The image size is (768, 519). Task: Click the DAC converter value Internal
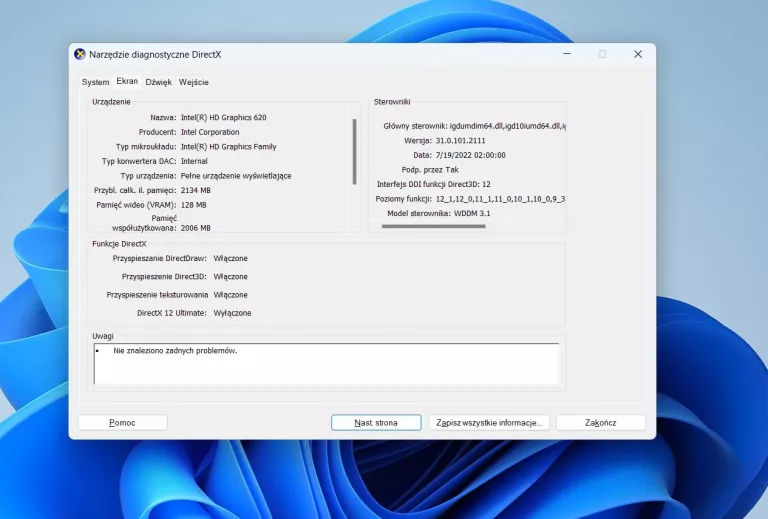pos(194,161)
